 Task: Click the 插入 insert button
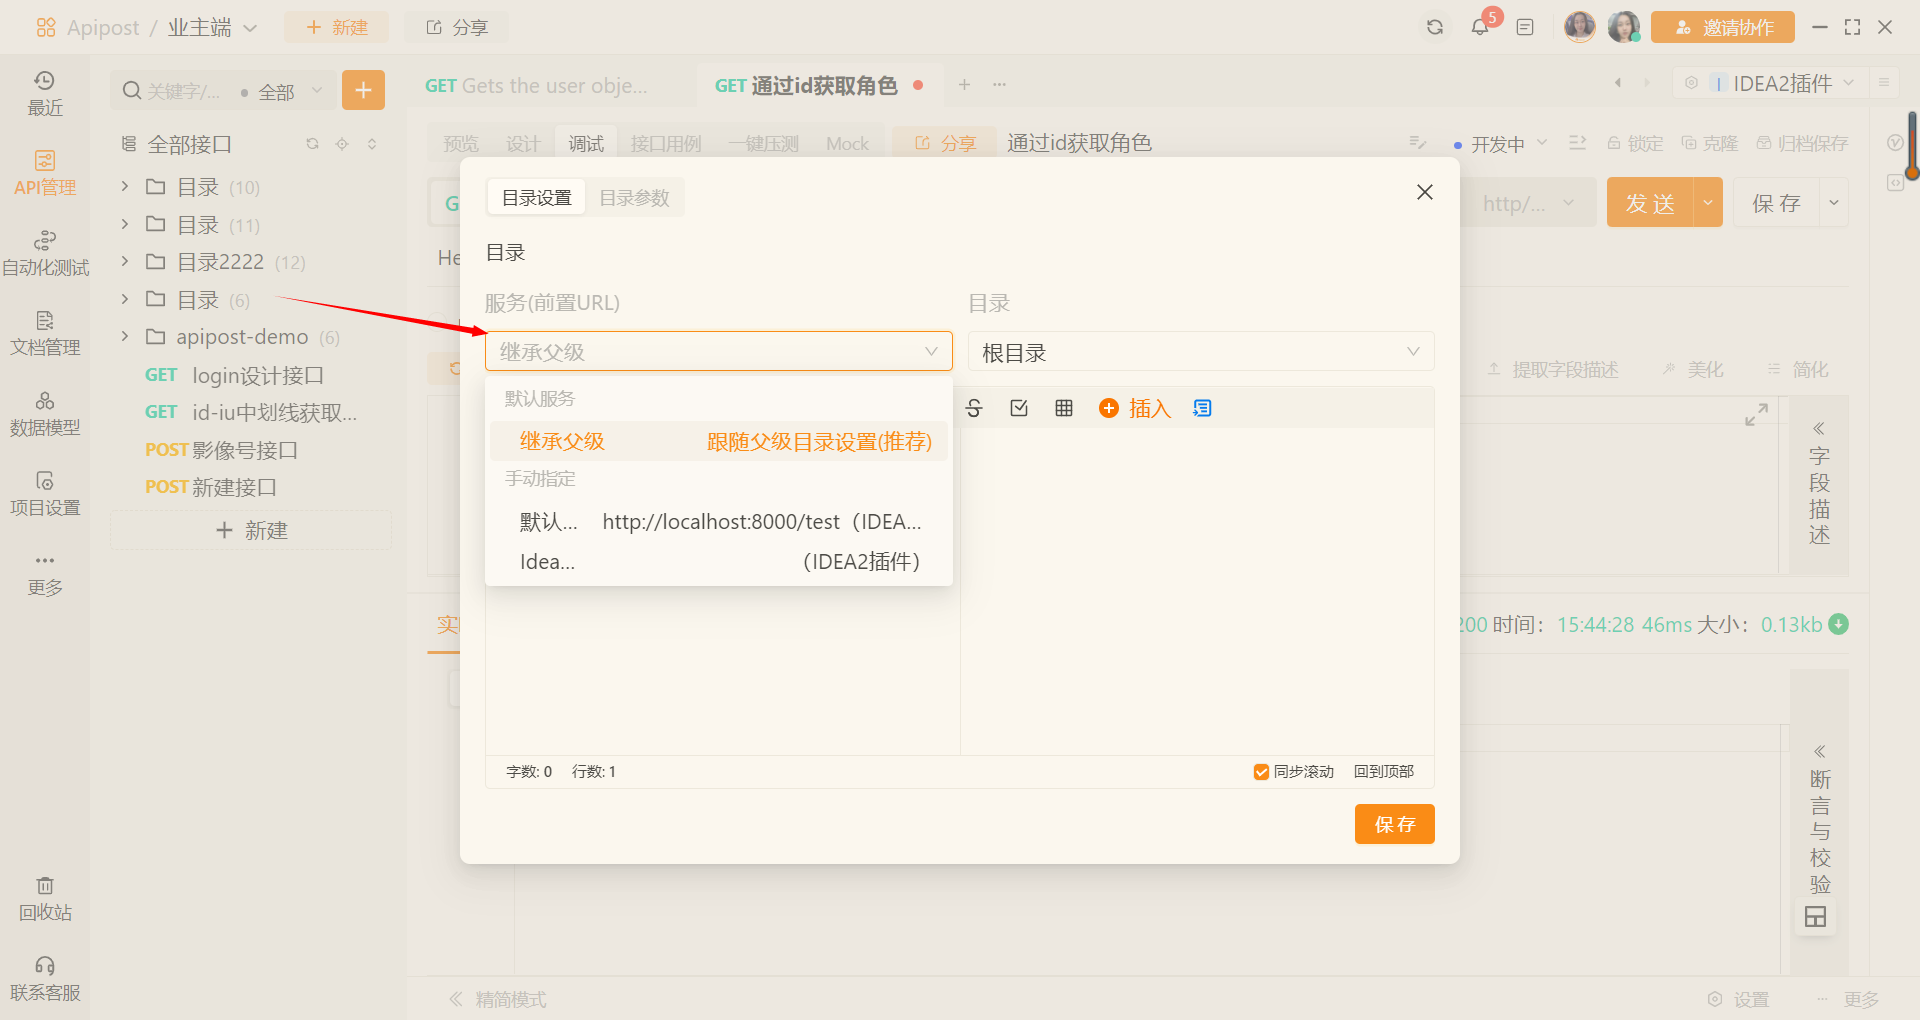1135,408
